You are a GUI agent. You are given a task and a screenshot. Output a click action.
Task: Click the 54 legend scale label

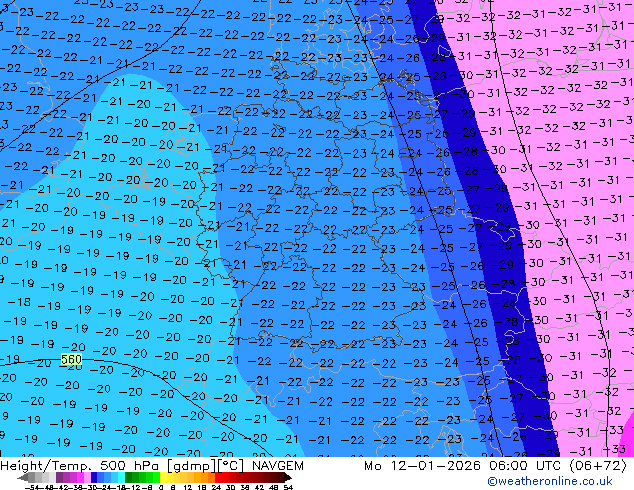tap(288, 487)
